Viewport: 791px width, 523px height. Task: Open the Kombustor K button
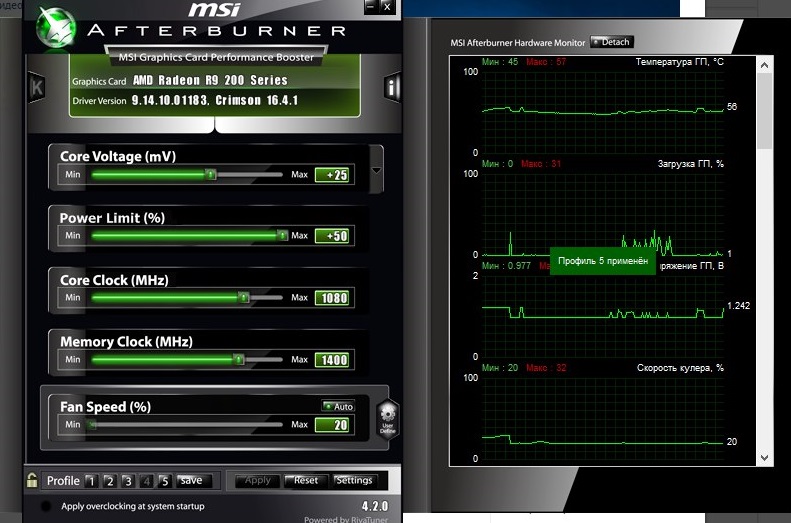(37, 87)
